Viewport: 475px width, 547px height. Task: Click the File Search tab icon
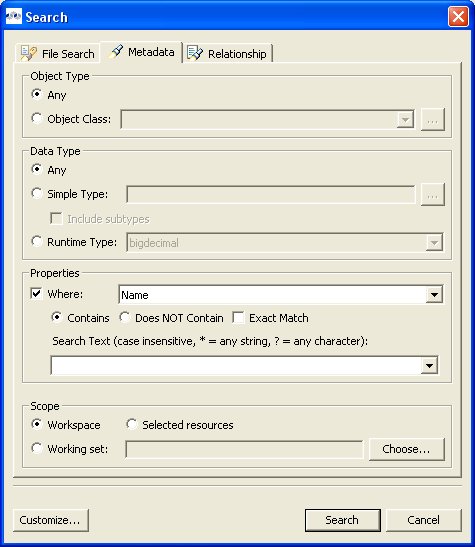[28, 53]
